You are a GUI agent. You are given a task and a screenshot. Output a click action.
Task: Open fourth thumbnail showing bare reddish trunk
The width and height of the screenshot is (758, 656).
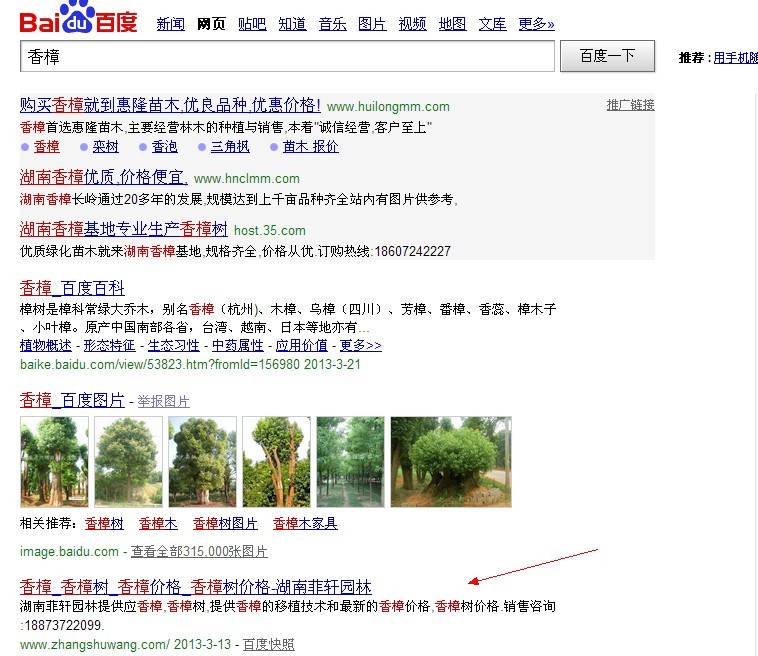(x=277, y=462)
